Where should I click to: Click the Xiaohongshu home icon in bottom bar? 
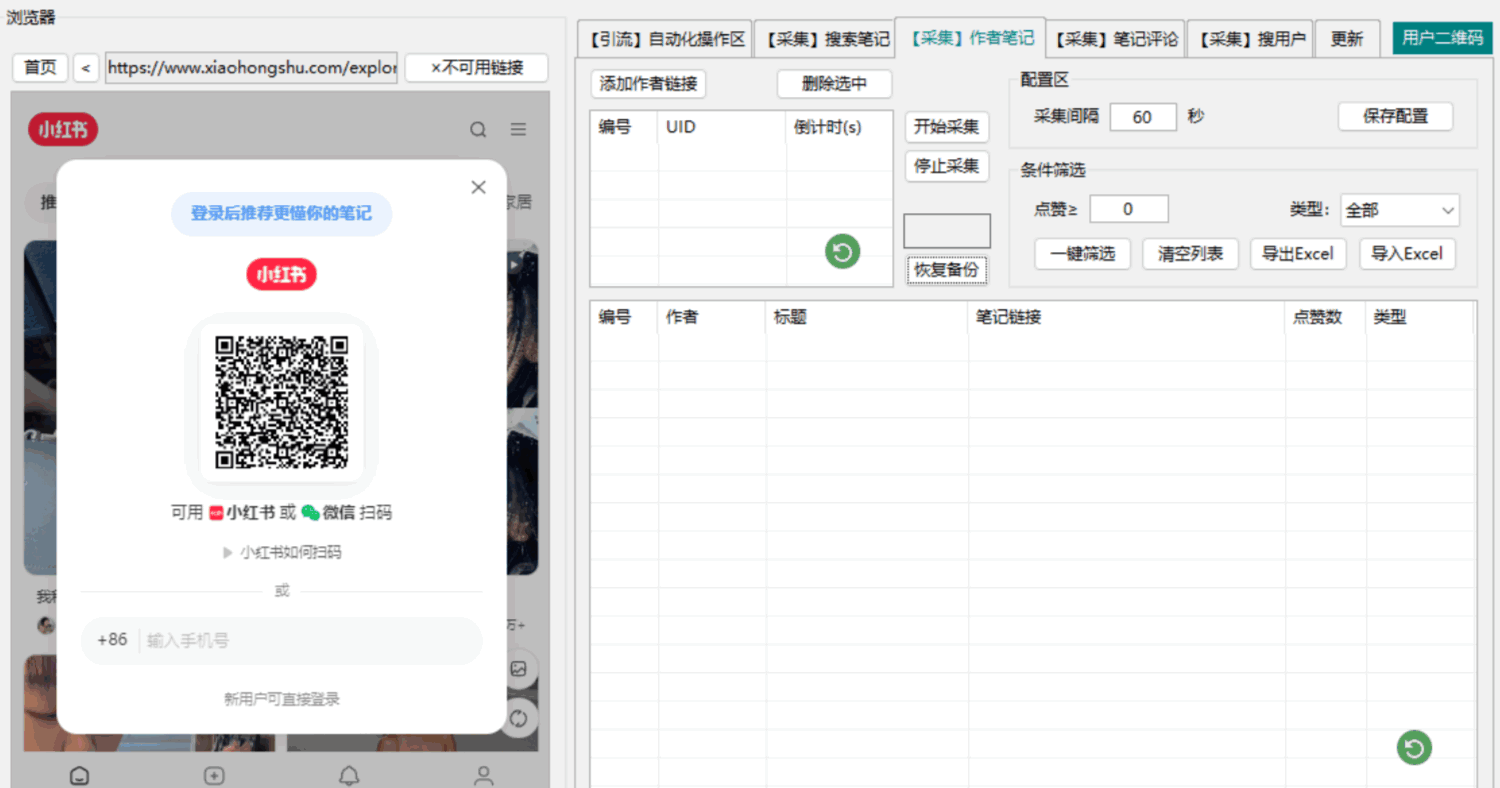coord(79,775)
